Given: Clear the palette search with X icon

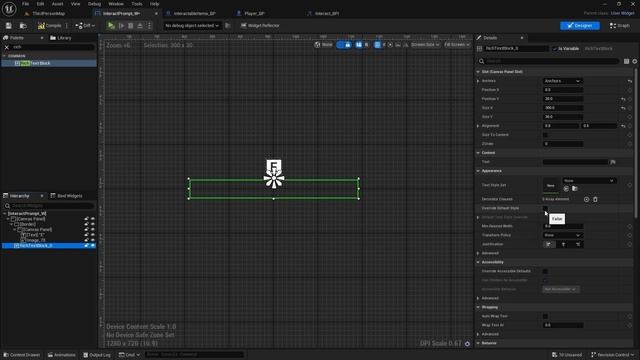Looking at the screenshot, I should coord(7,47).
